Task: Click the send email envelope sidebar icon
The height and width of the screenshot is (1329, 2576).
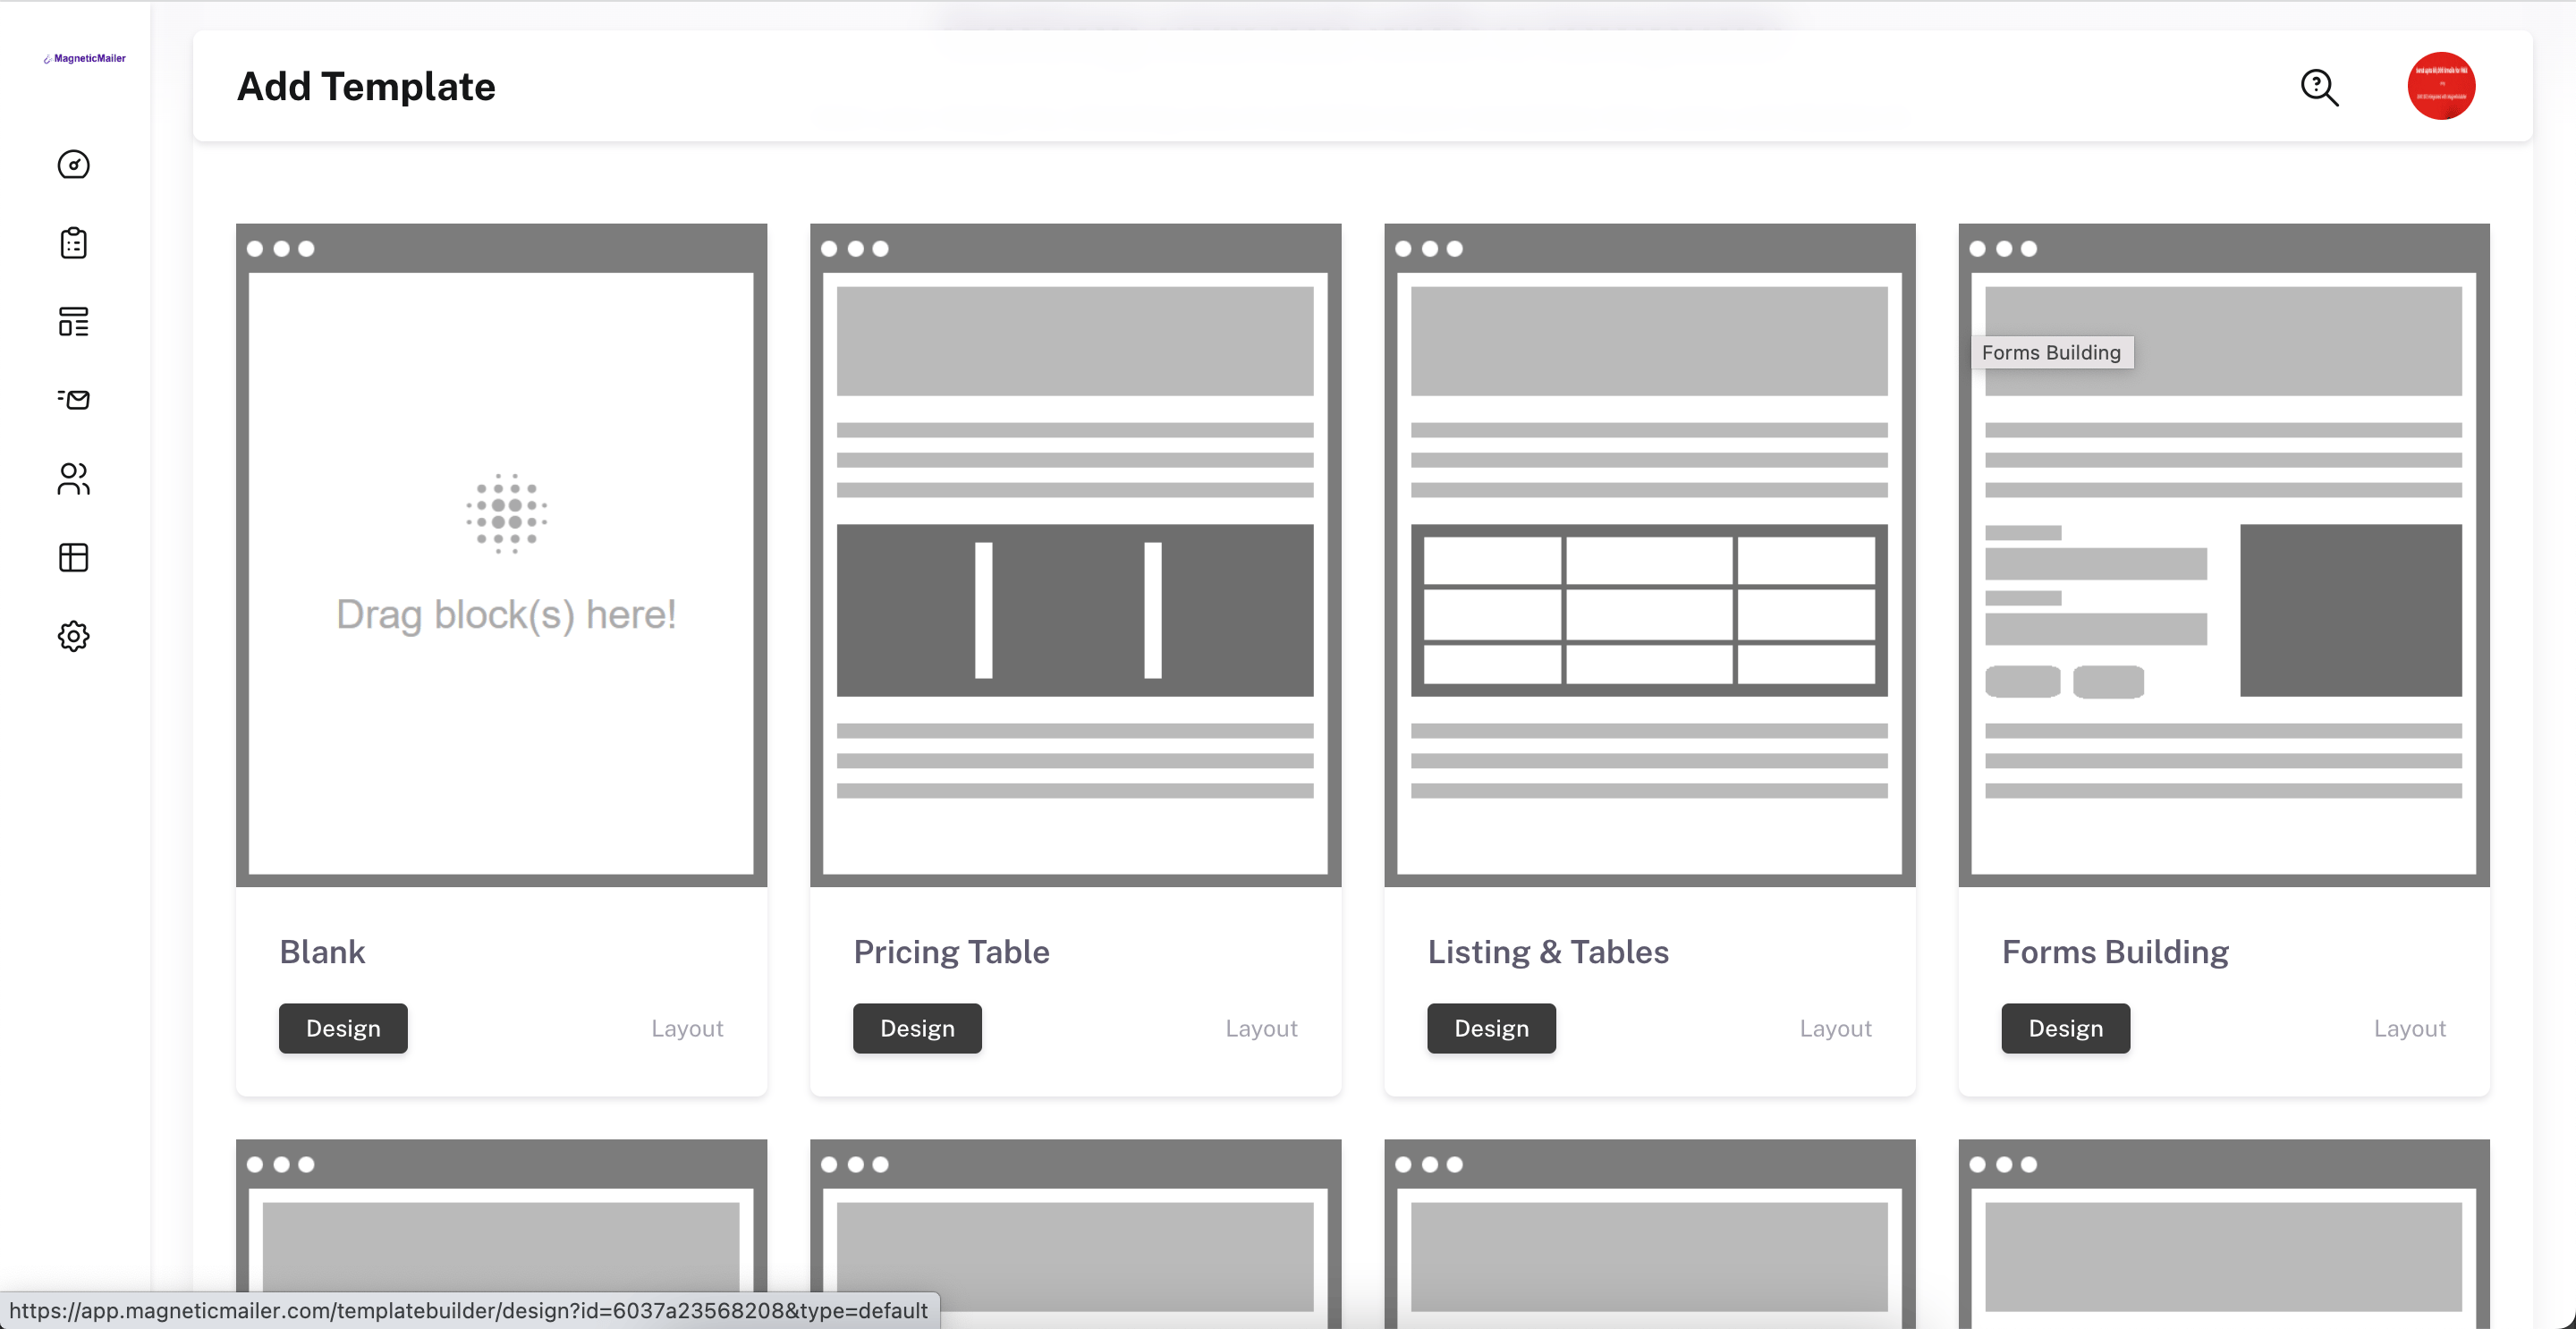Action: [73, 400]
